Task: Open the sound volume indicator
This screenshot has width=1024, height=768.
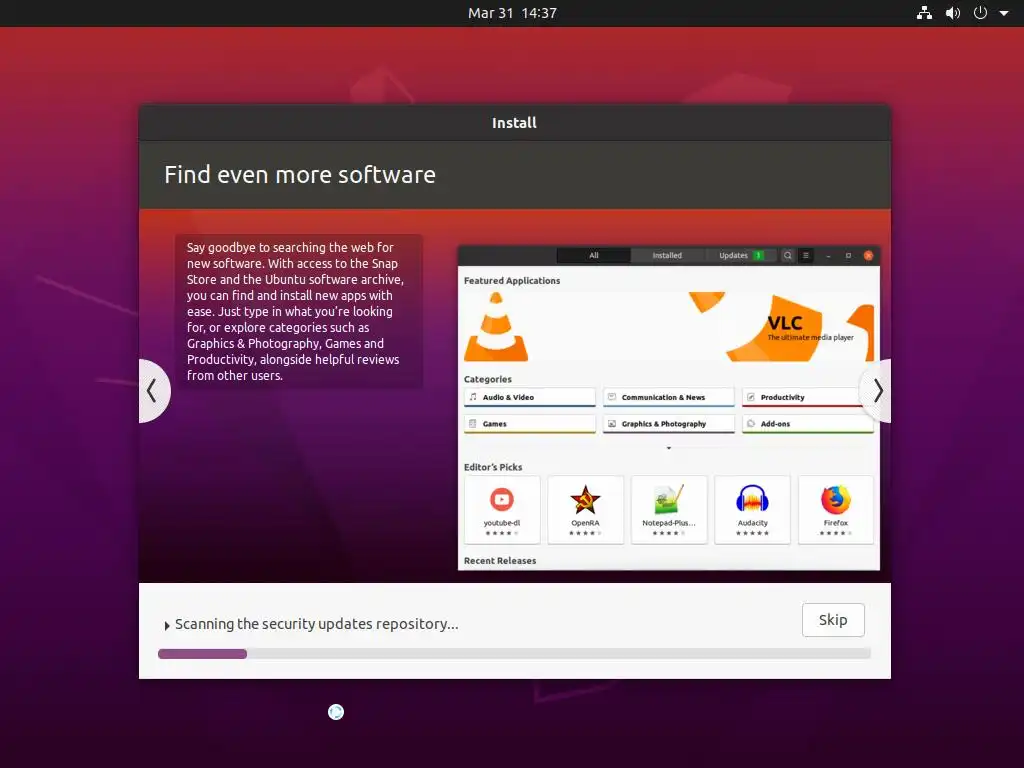Action: [953, 13]
